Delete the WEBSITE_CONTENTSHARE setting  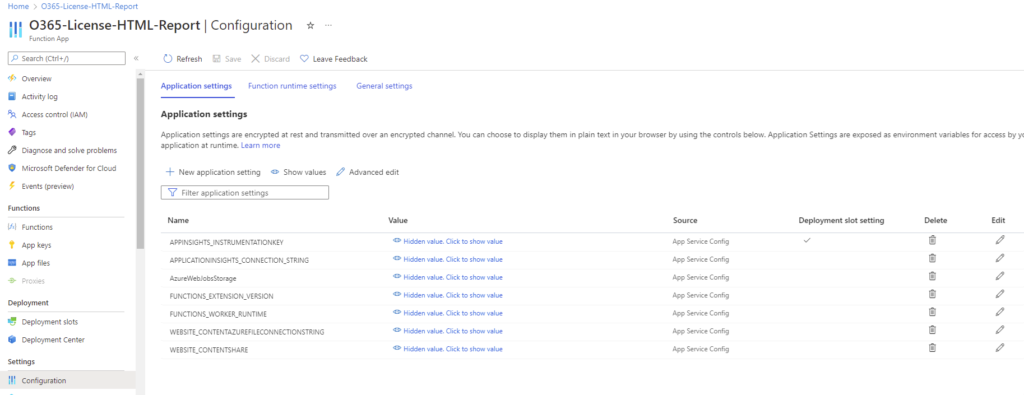click(932, 348)
